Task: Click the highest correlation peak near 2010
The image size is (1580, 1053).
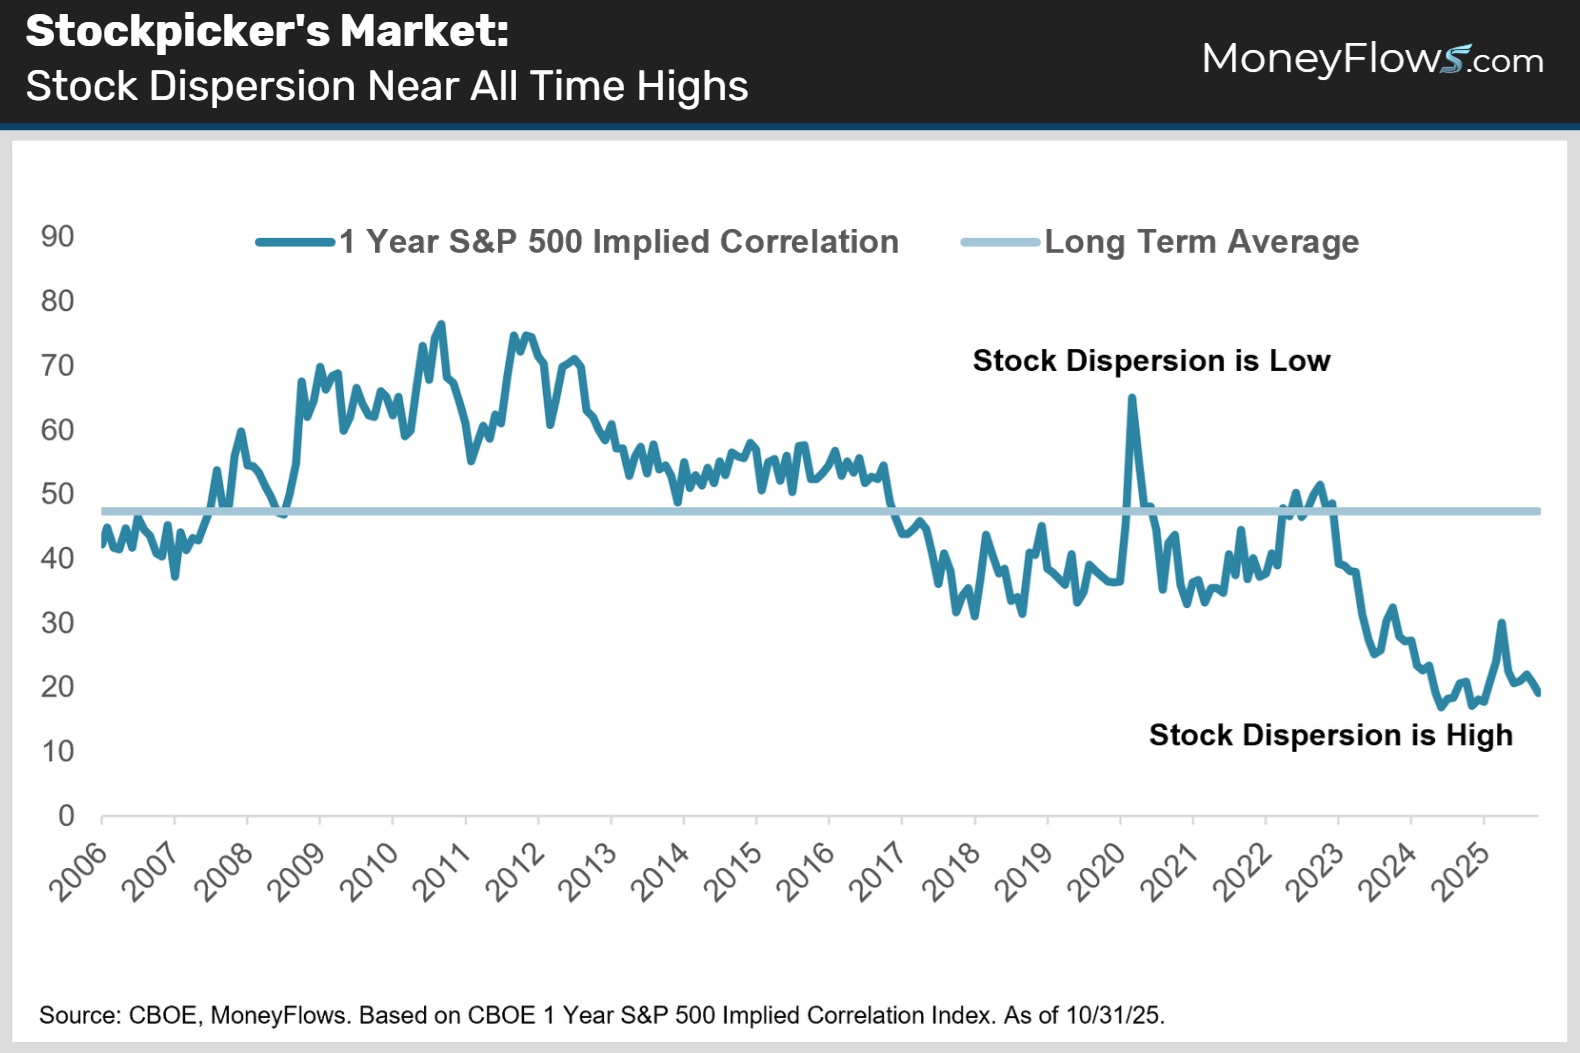Action: 441,324
